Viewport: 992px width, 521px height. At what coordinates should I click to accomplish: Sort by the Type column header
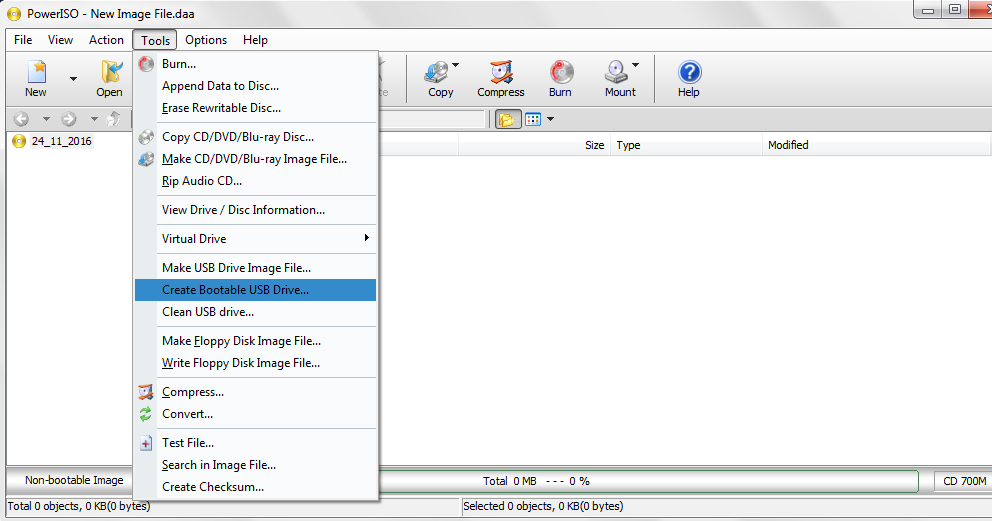[686, 145]
